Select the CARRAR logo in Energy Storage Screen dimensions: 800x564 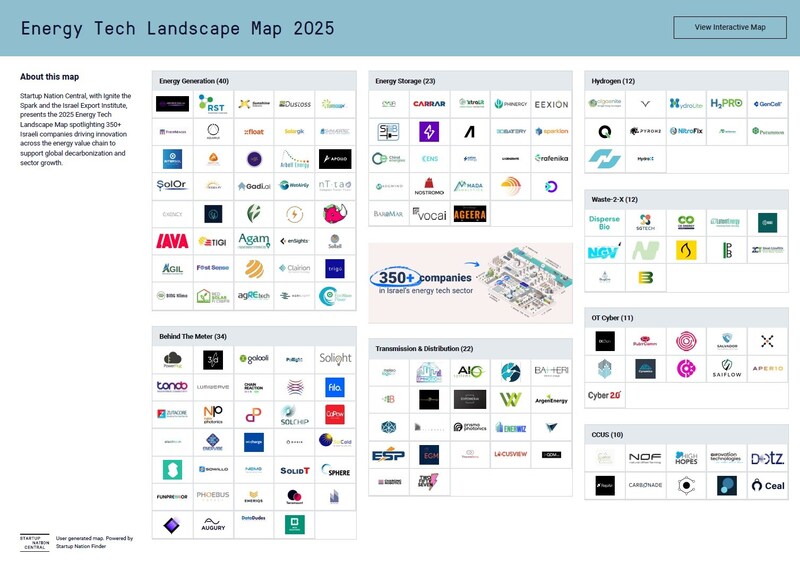click(429, 104)
